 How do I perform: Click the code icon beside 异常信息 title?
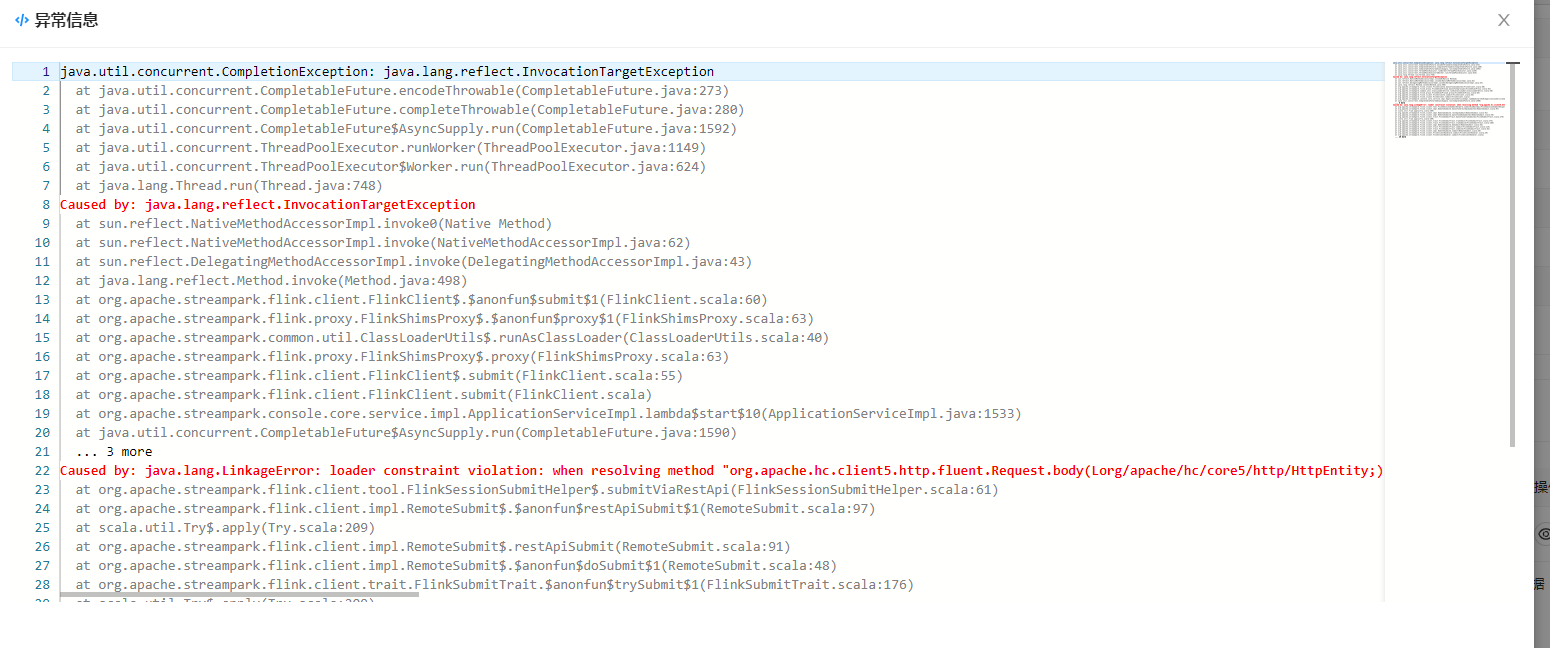click(x=22, y=20)
